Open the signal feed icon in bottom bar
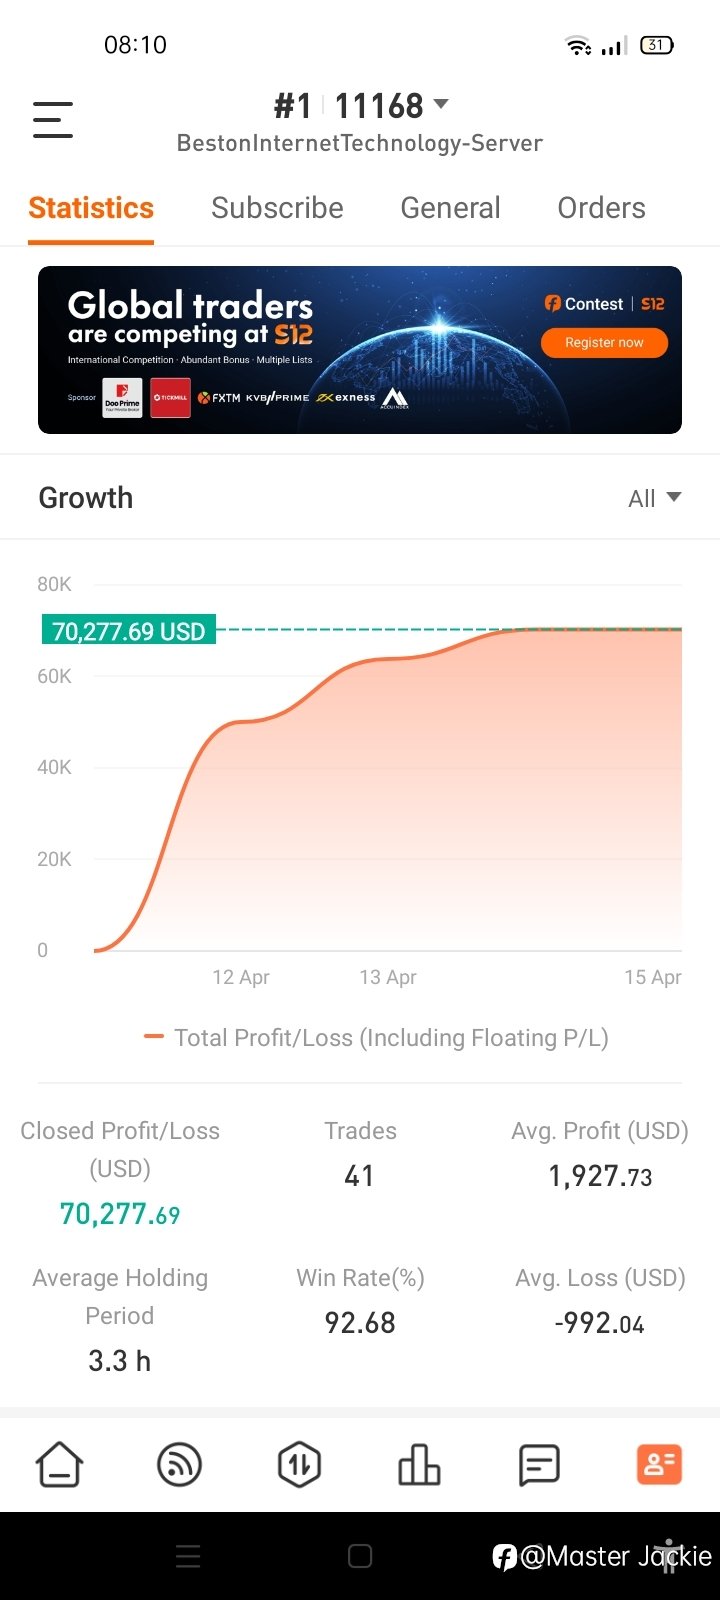 [x=180, y=1466]
